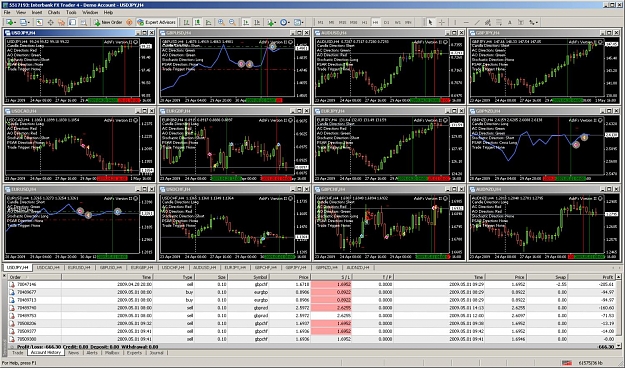Select the Equidistant Channel tool
The width and height of the screenshot is (625, 368).
click(487, 22)
